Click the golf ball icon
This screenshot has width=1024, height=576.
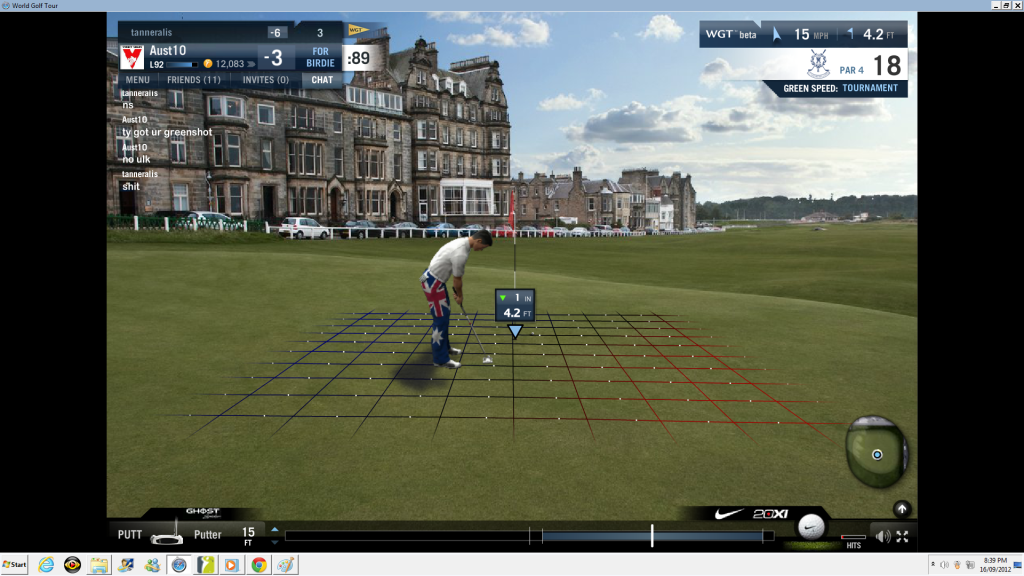pyautogui.click(x=811, y=529)
